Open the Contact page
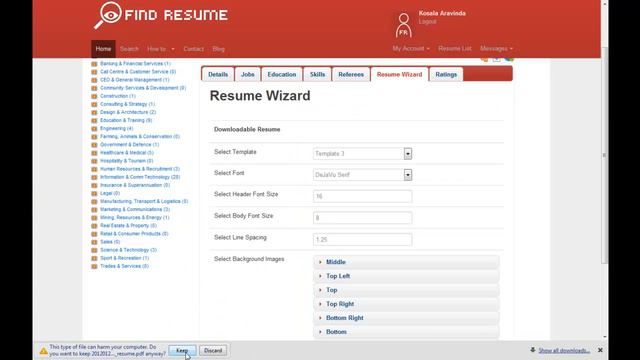Image resolution: width=640 pixels, height=360 pixels. 193,49
